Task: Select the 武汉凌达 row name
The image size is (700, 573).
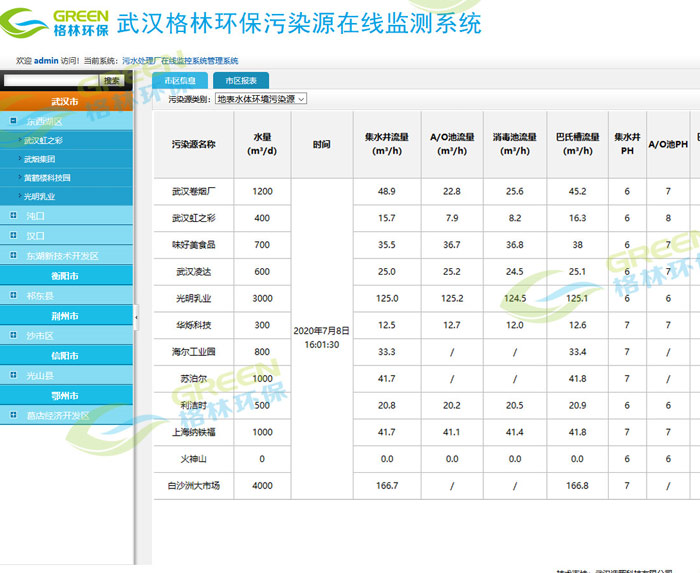Action: (194, 272)
